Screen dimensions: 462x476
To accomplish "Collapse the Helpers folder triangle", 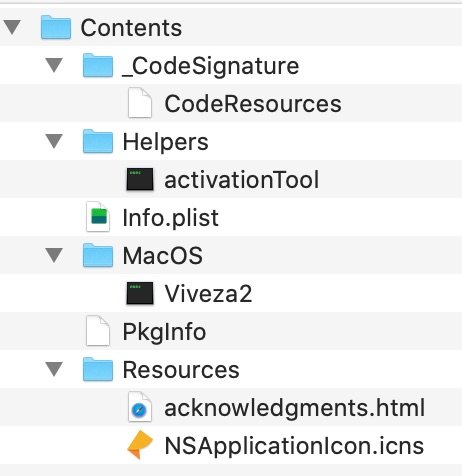I will (x=54, y=141).
